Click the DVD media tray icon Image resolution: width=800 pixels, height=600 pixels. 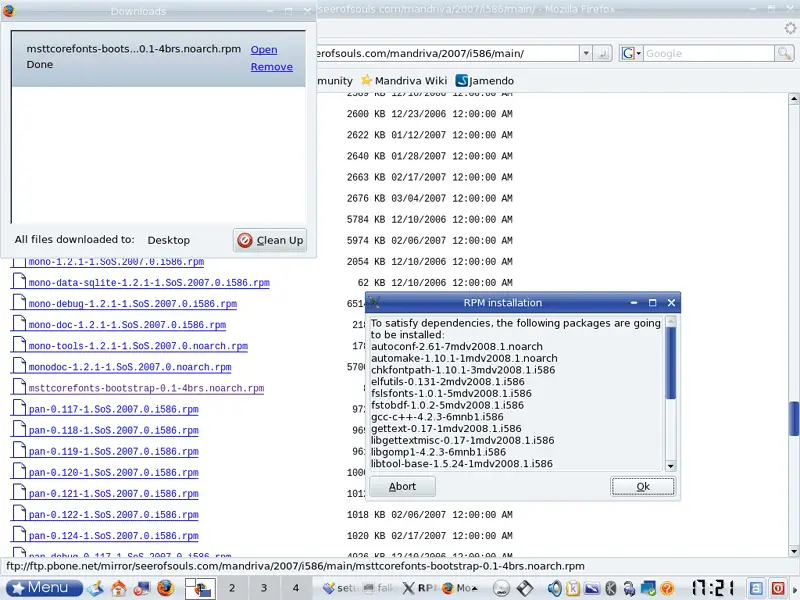click(x=502, y=588)
